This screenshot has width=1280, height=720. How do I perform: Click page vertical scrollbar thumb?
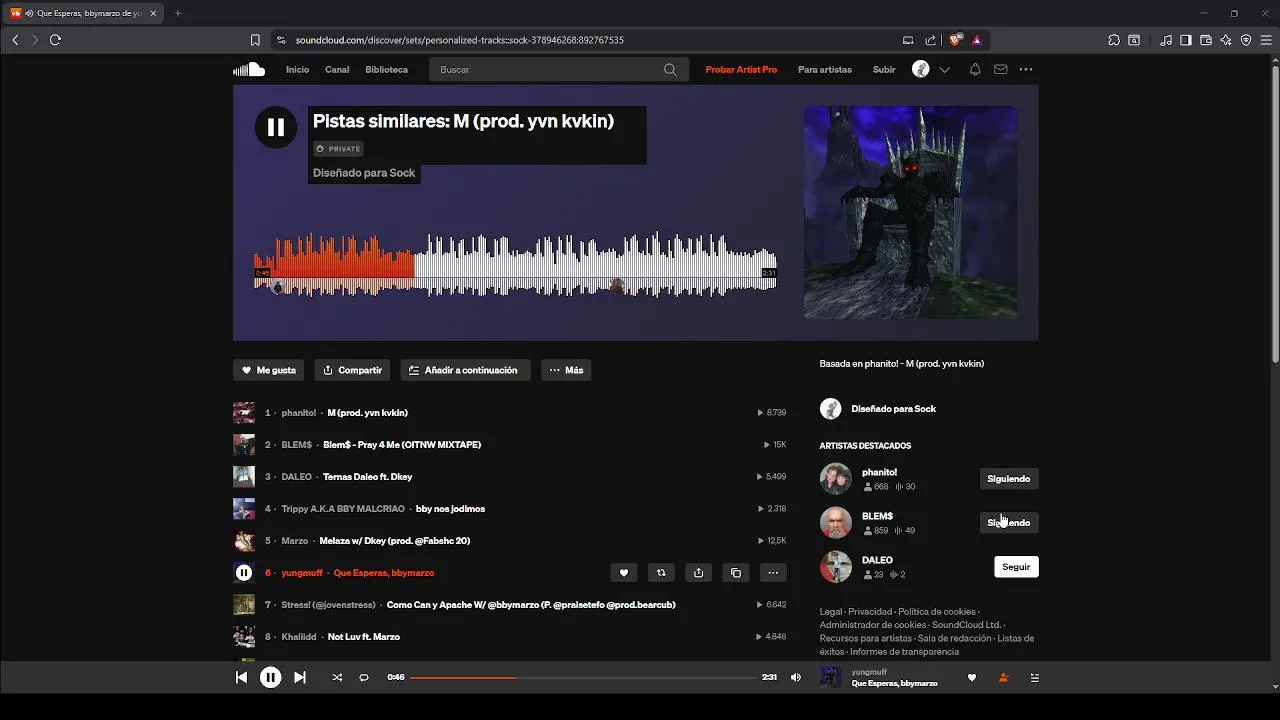click(1275, 214)
